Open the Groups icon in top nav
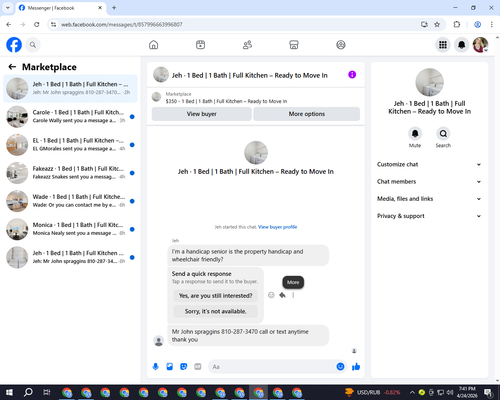The height and width of the screenshot is (400, 500). pos(341,45)
